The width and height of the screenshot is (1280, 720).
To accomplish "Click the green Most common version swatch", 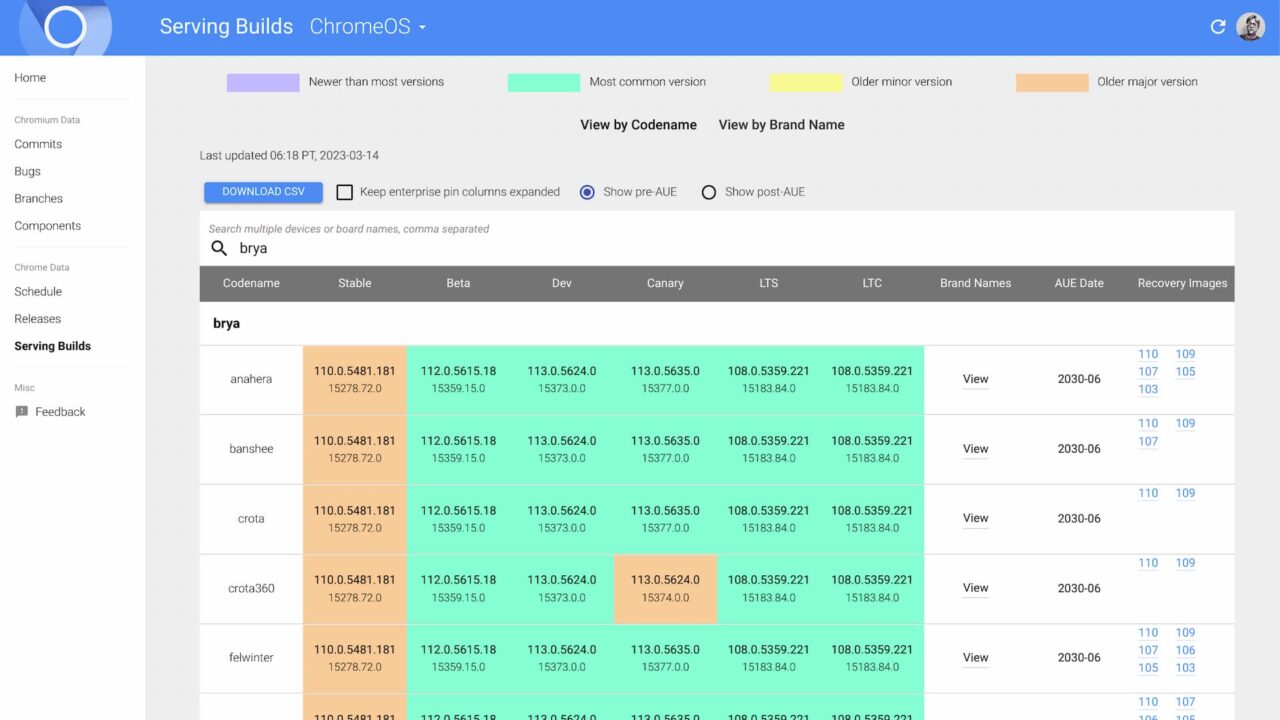I will pyautogui.click(x=544, y=82).
